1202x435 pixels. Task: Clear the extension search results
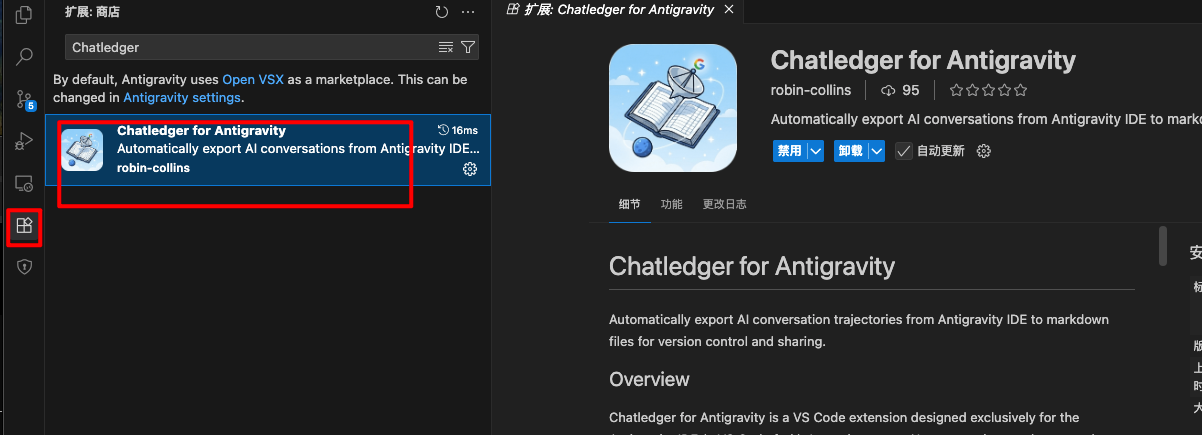pos(446,47)
